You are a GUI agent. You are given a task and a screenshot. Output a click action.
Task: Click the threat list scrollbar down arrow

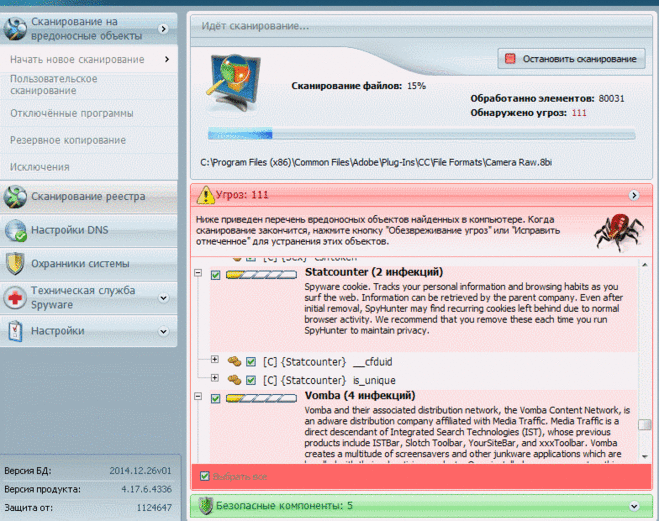[x=645, y=455]
